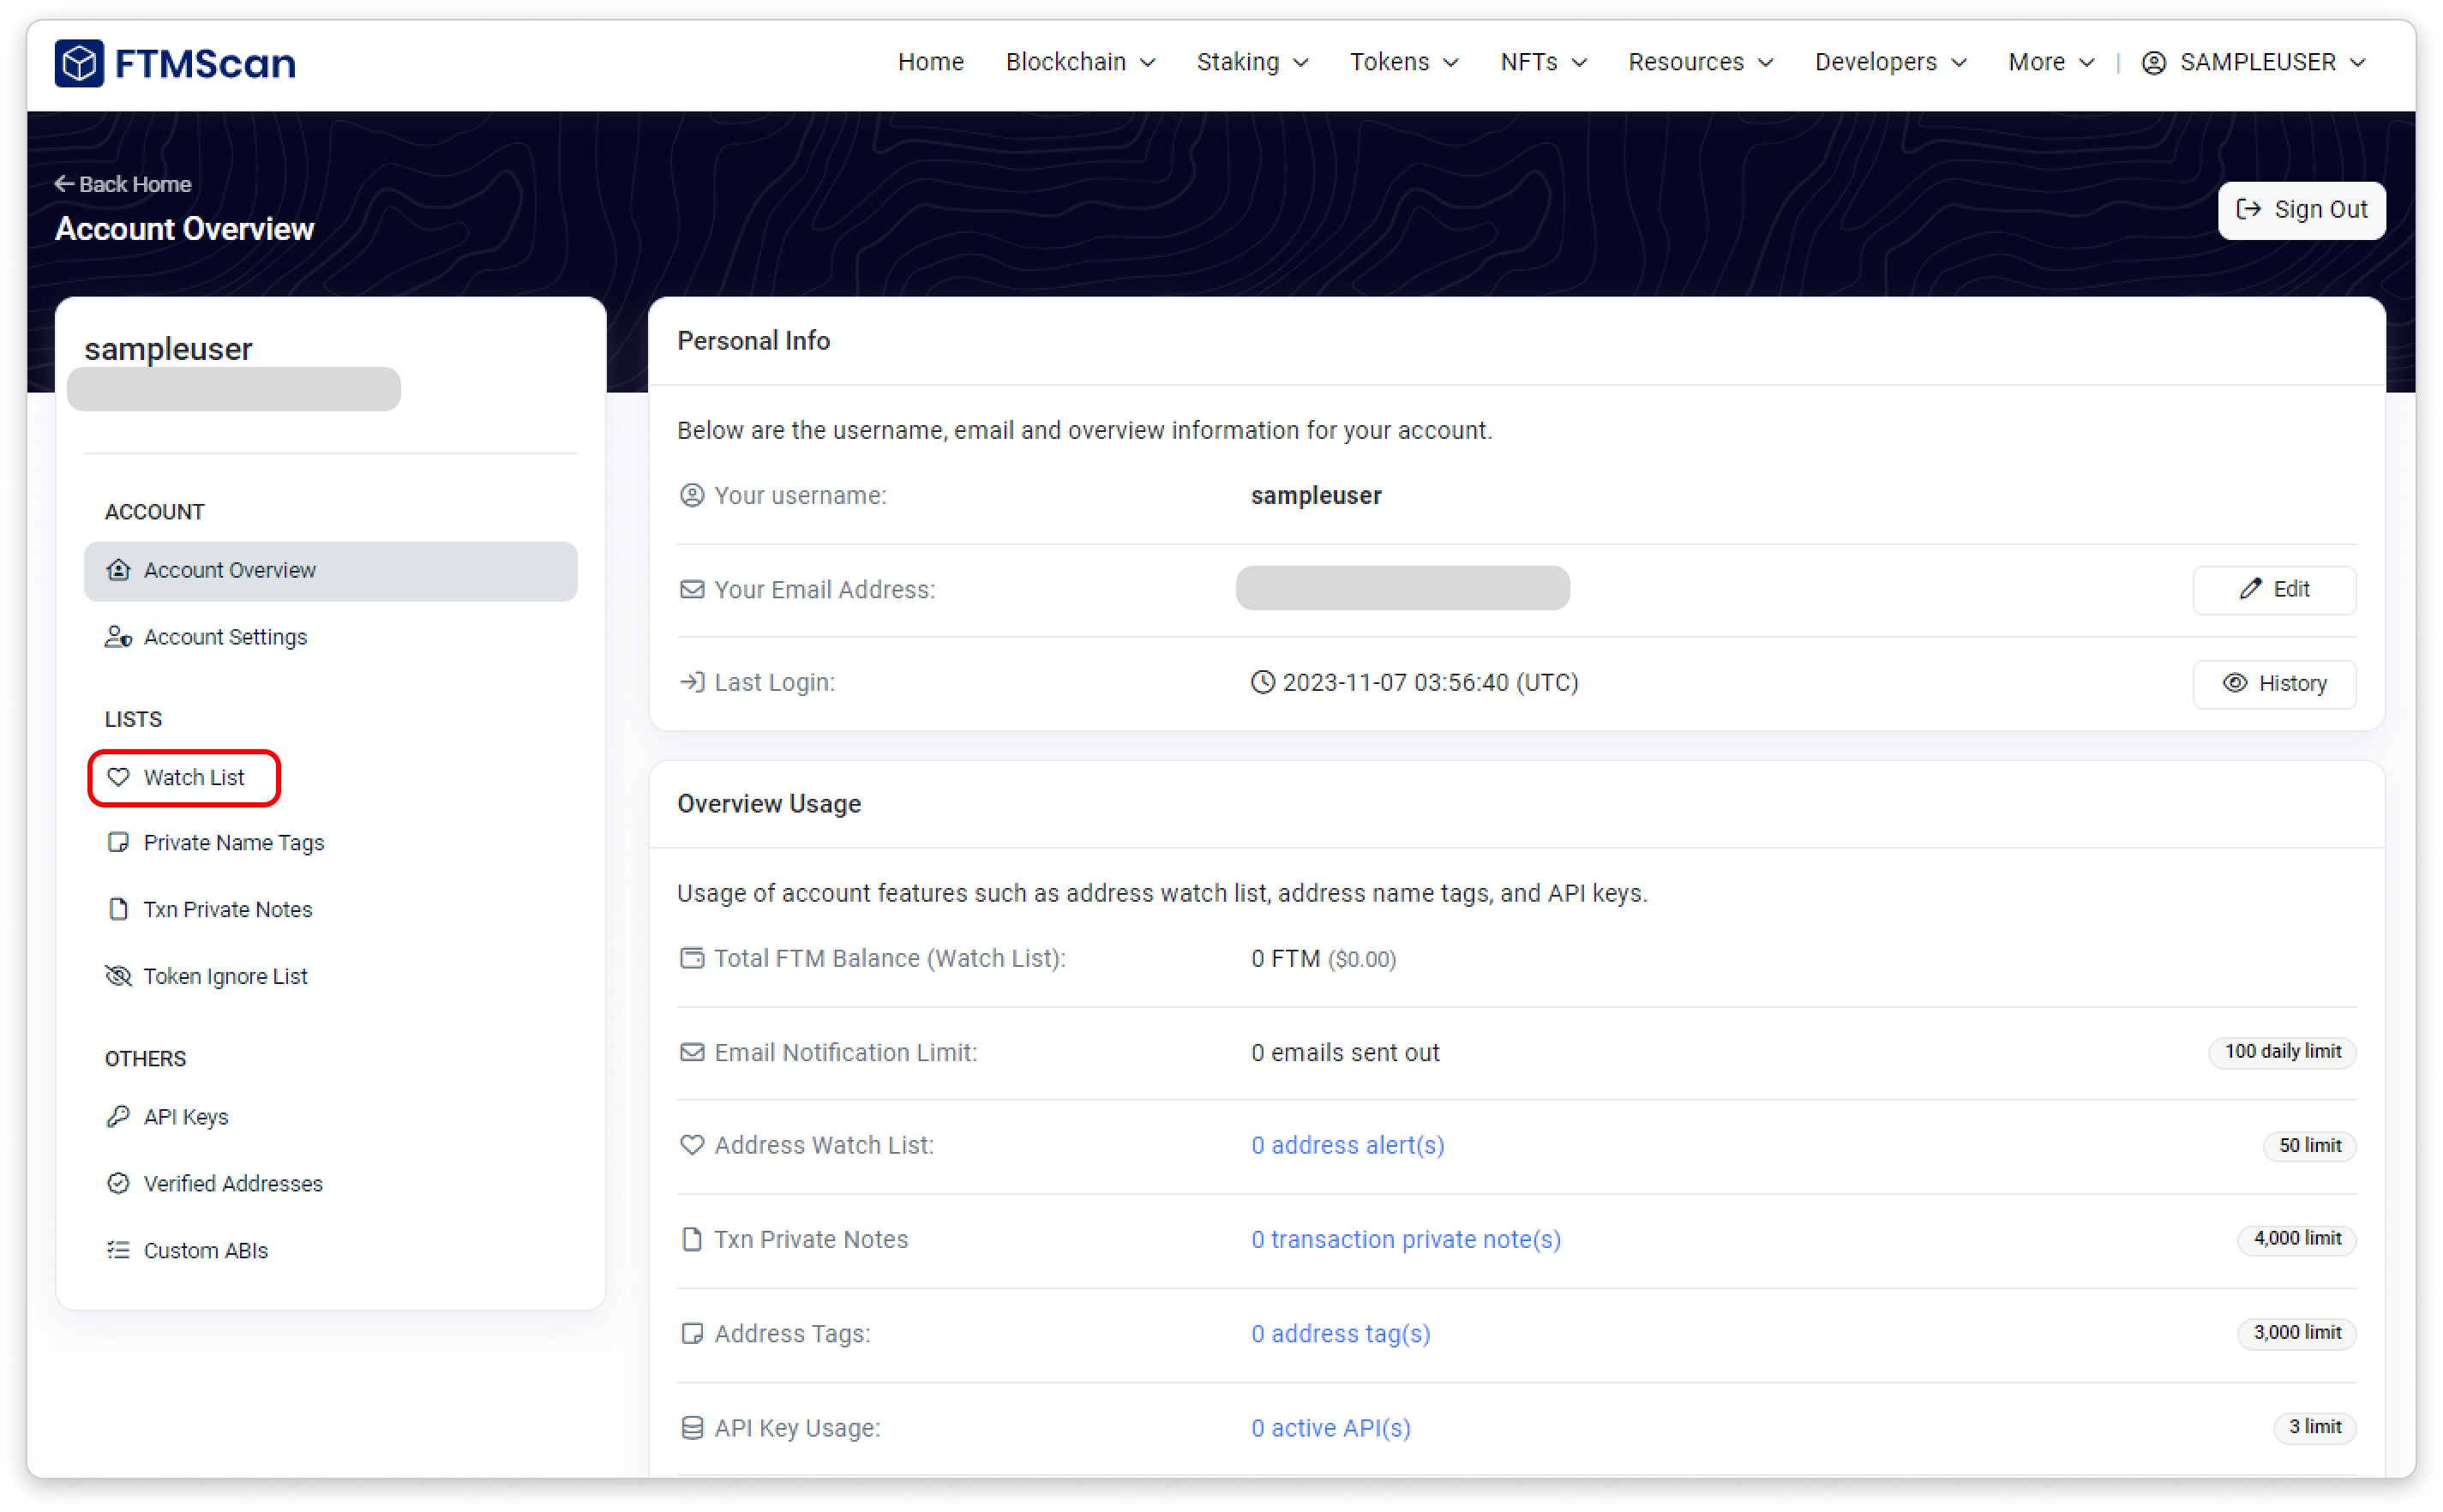This screenshot has width=2443, height=1512.
Task: Open the 0 transaction private note(s) link
Action: [x=1405, y=1240]
